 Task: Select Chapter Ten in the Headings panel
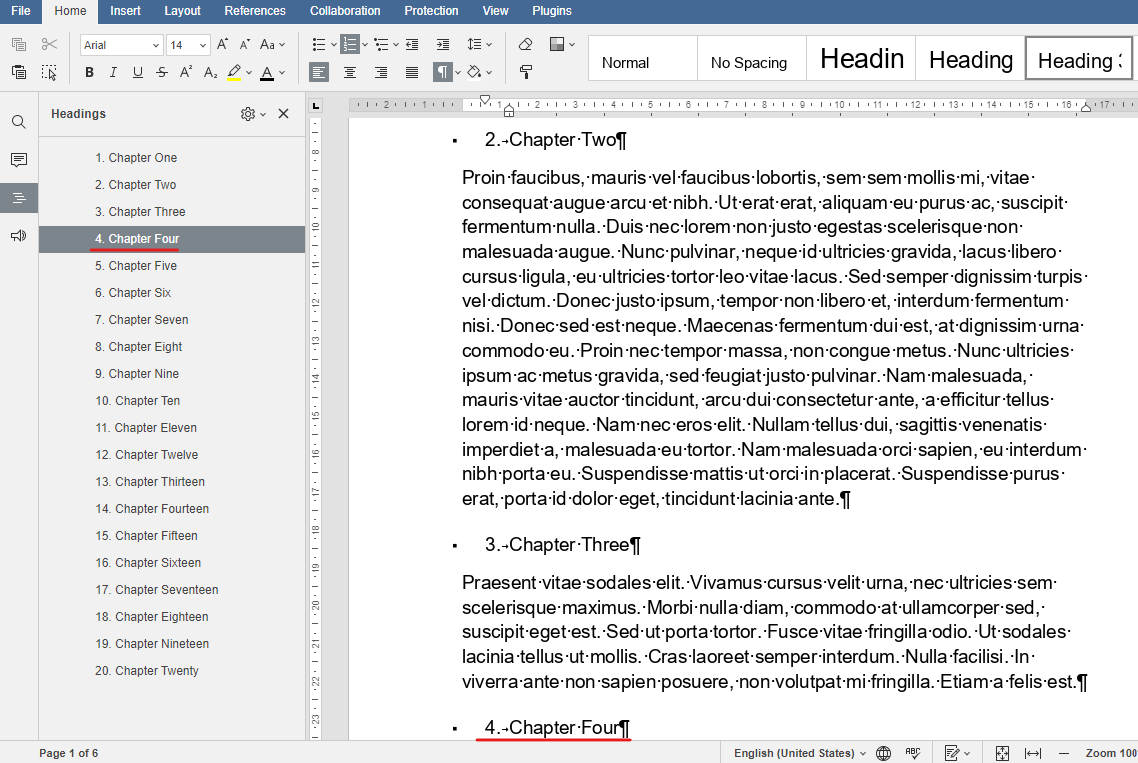(x=137, y=400)
